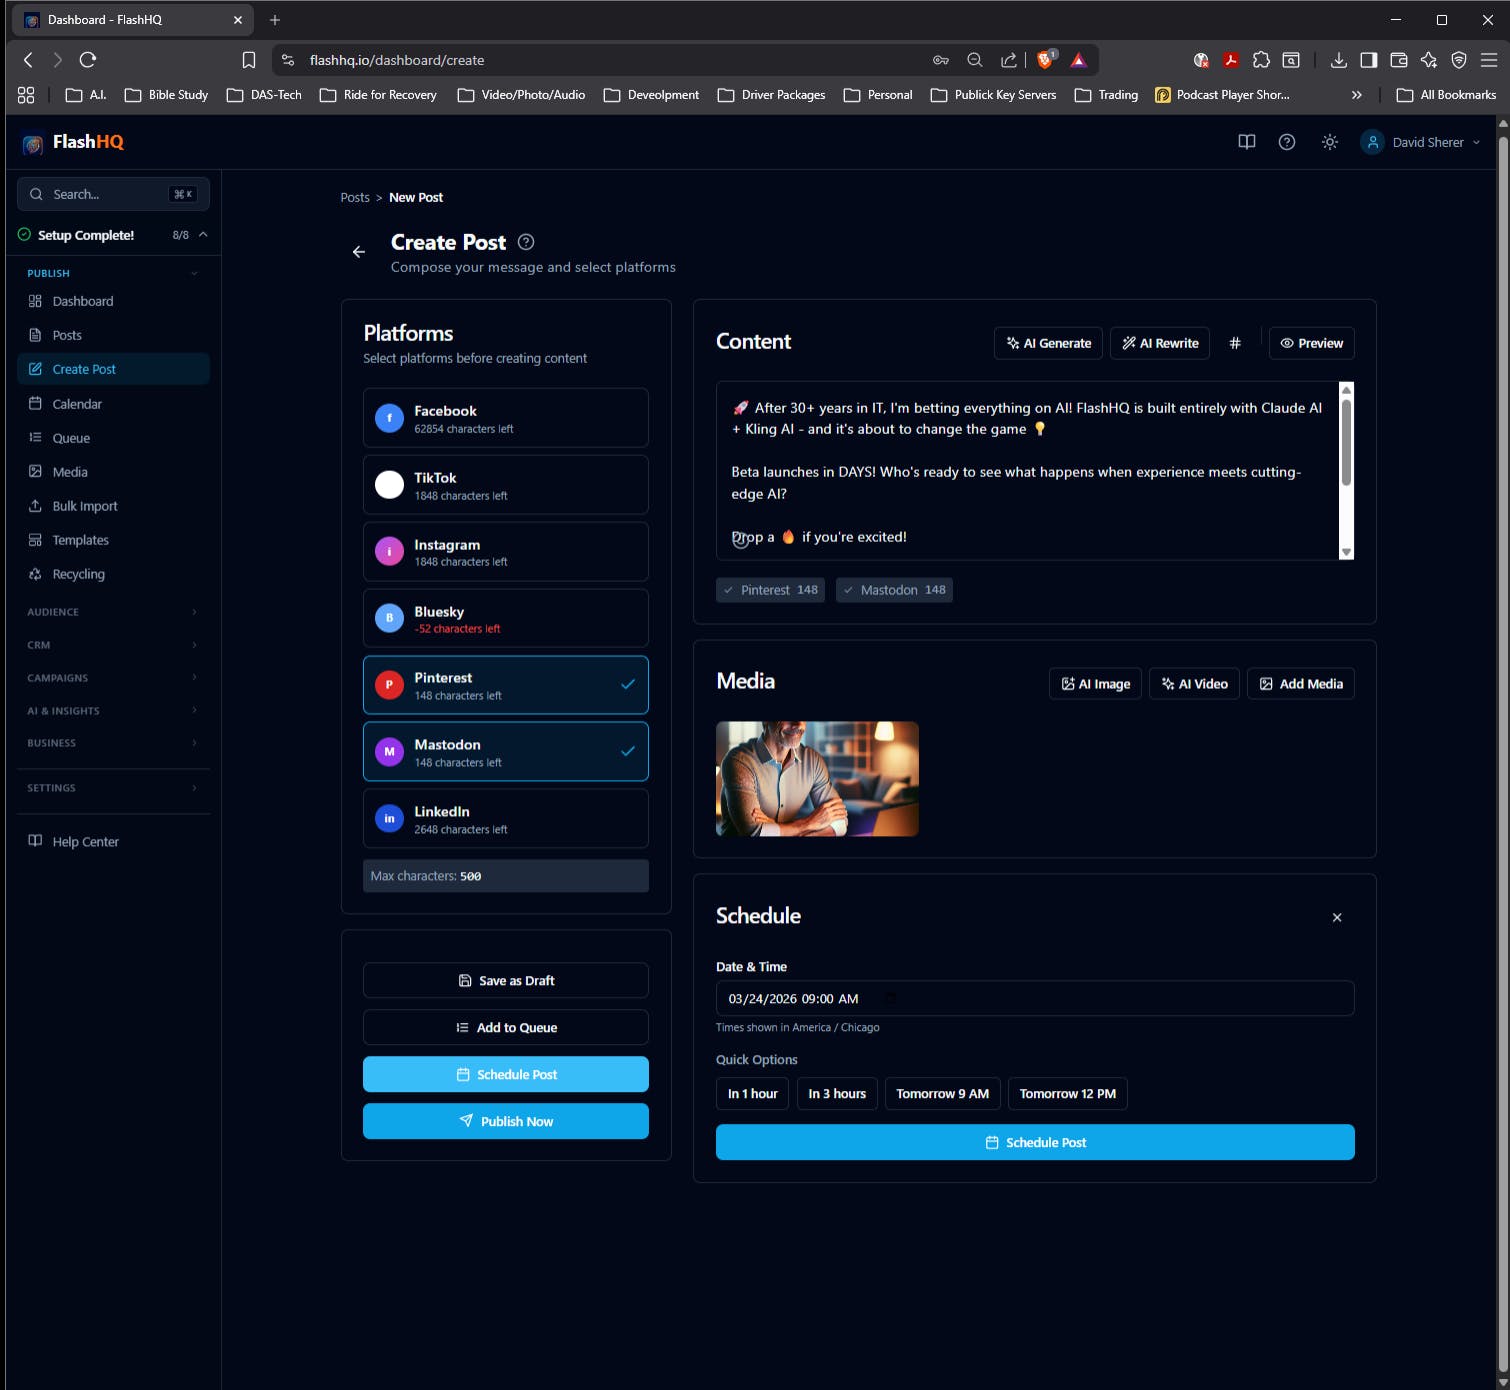Click the browser bookmark icon
Viewport: 1510px width, 1390px height.
click(249, 60)
